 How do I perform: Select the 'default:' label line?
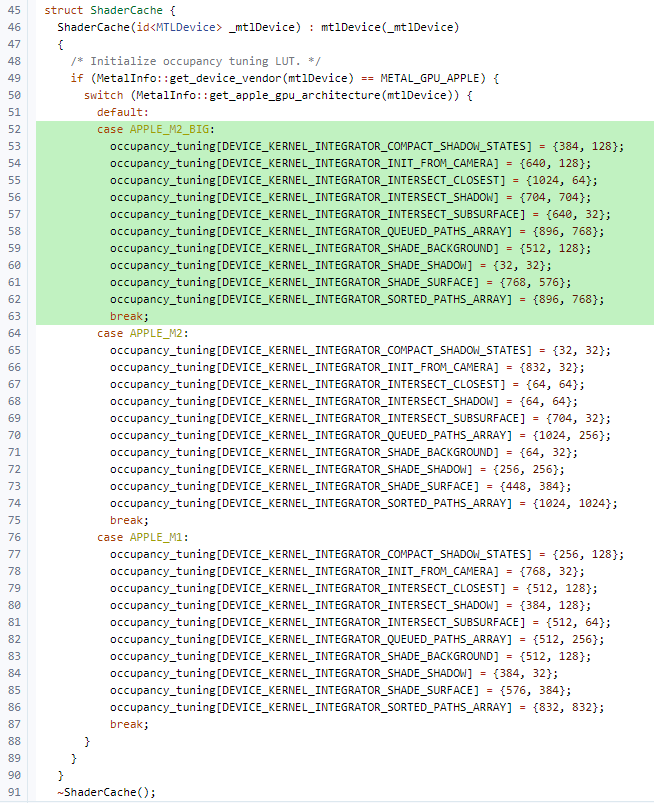(x=123, y=112)
